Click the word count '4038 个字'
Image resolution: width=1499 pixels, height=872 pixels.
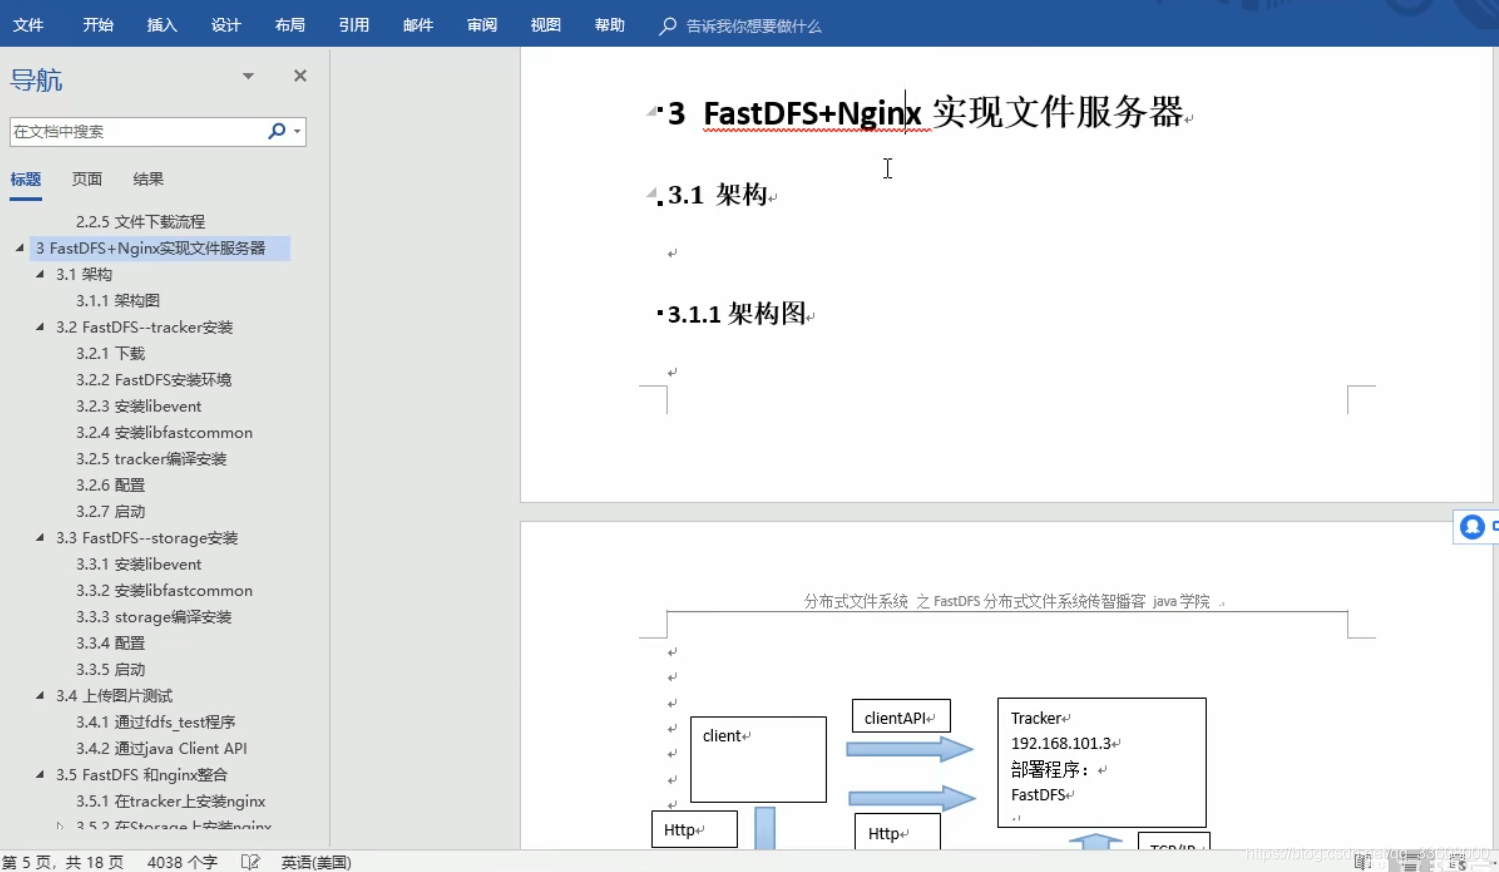tap(182, 862)
